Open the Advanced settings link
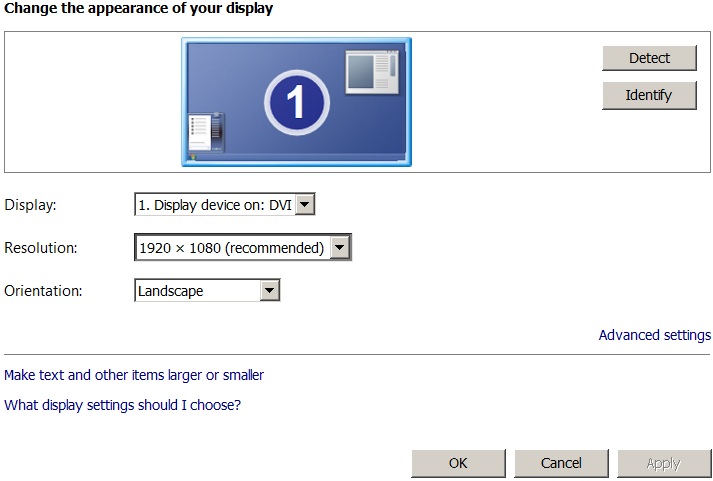 (x=654, y=335)
